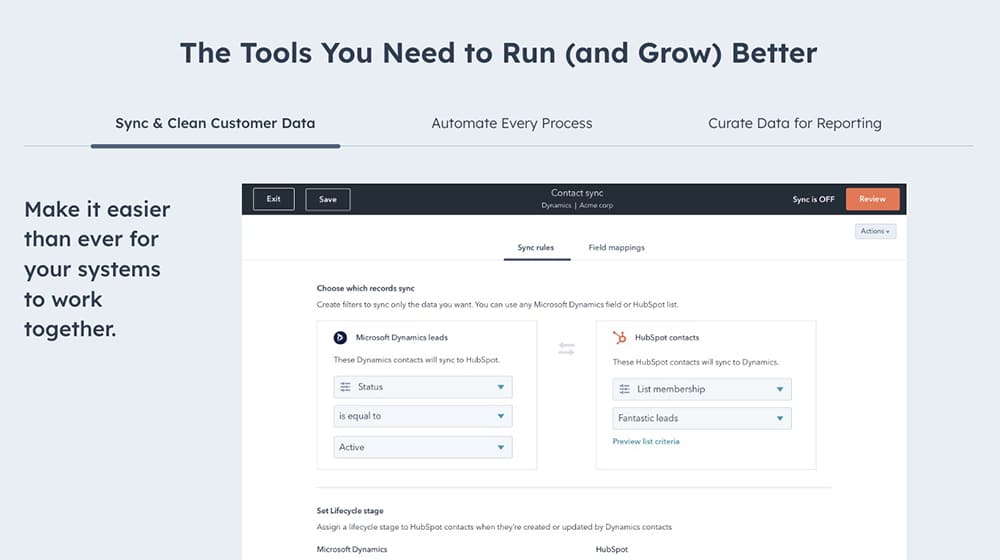Image resolution: width=1000 pixels, height=560 pixels.
Task: Switch to Automate Every Process tab
Action: click(511, 123)
